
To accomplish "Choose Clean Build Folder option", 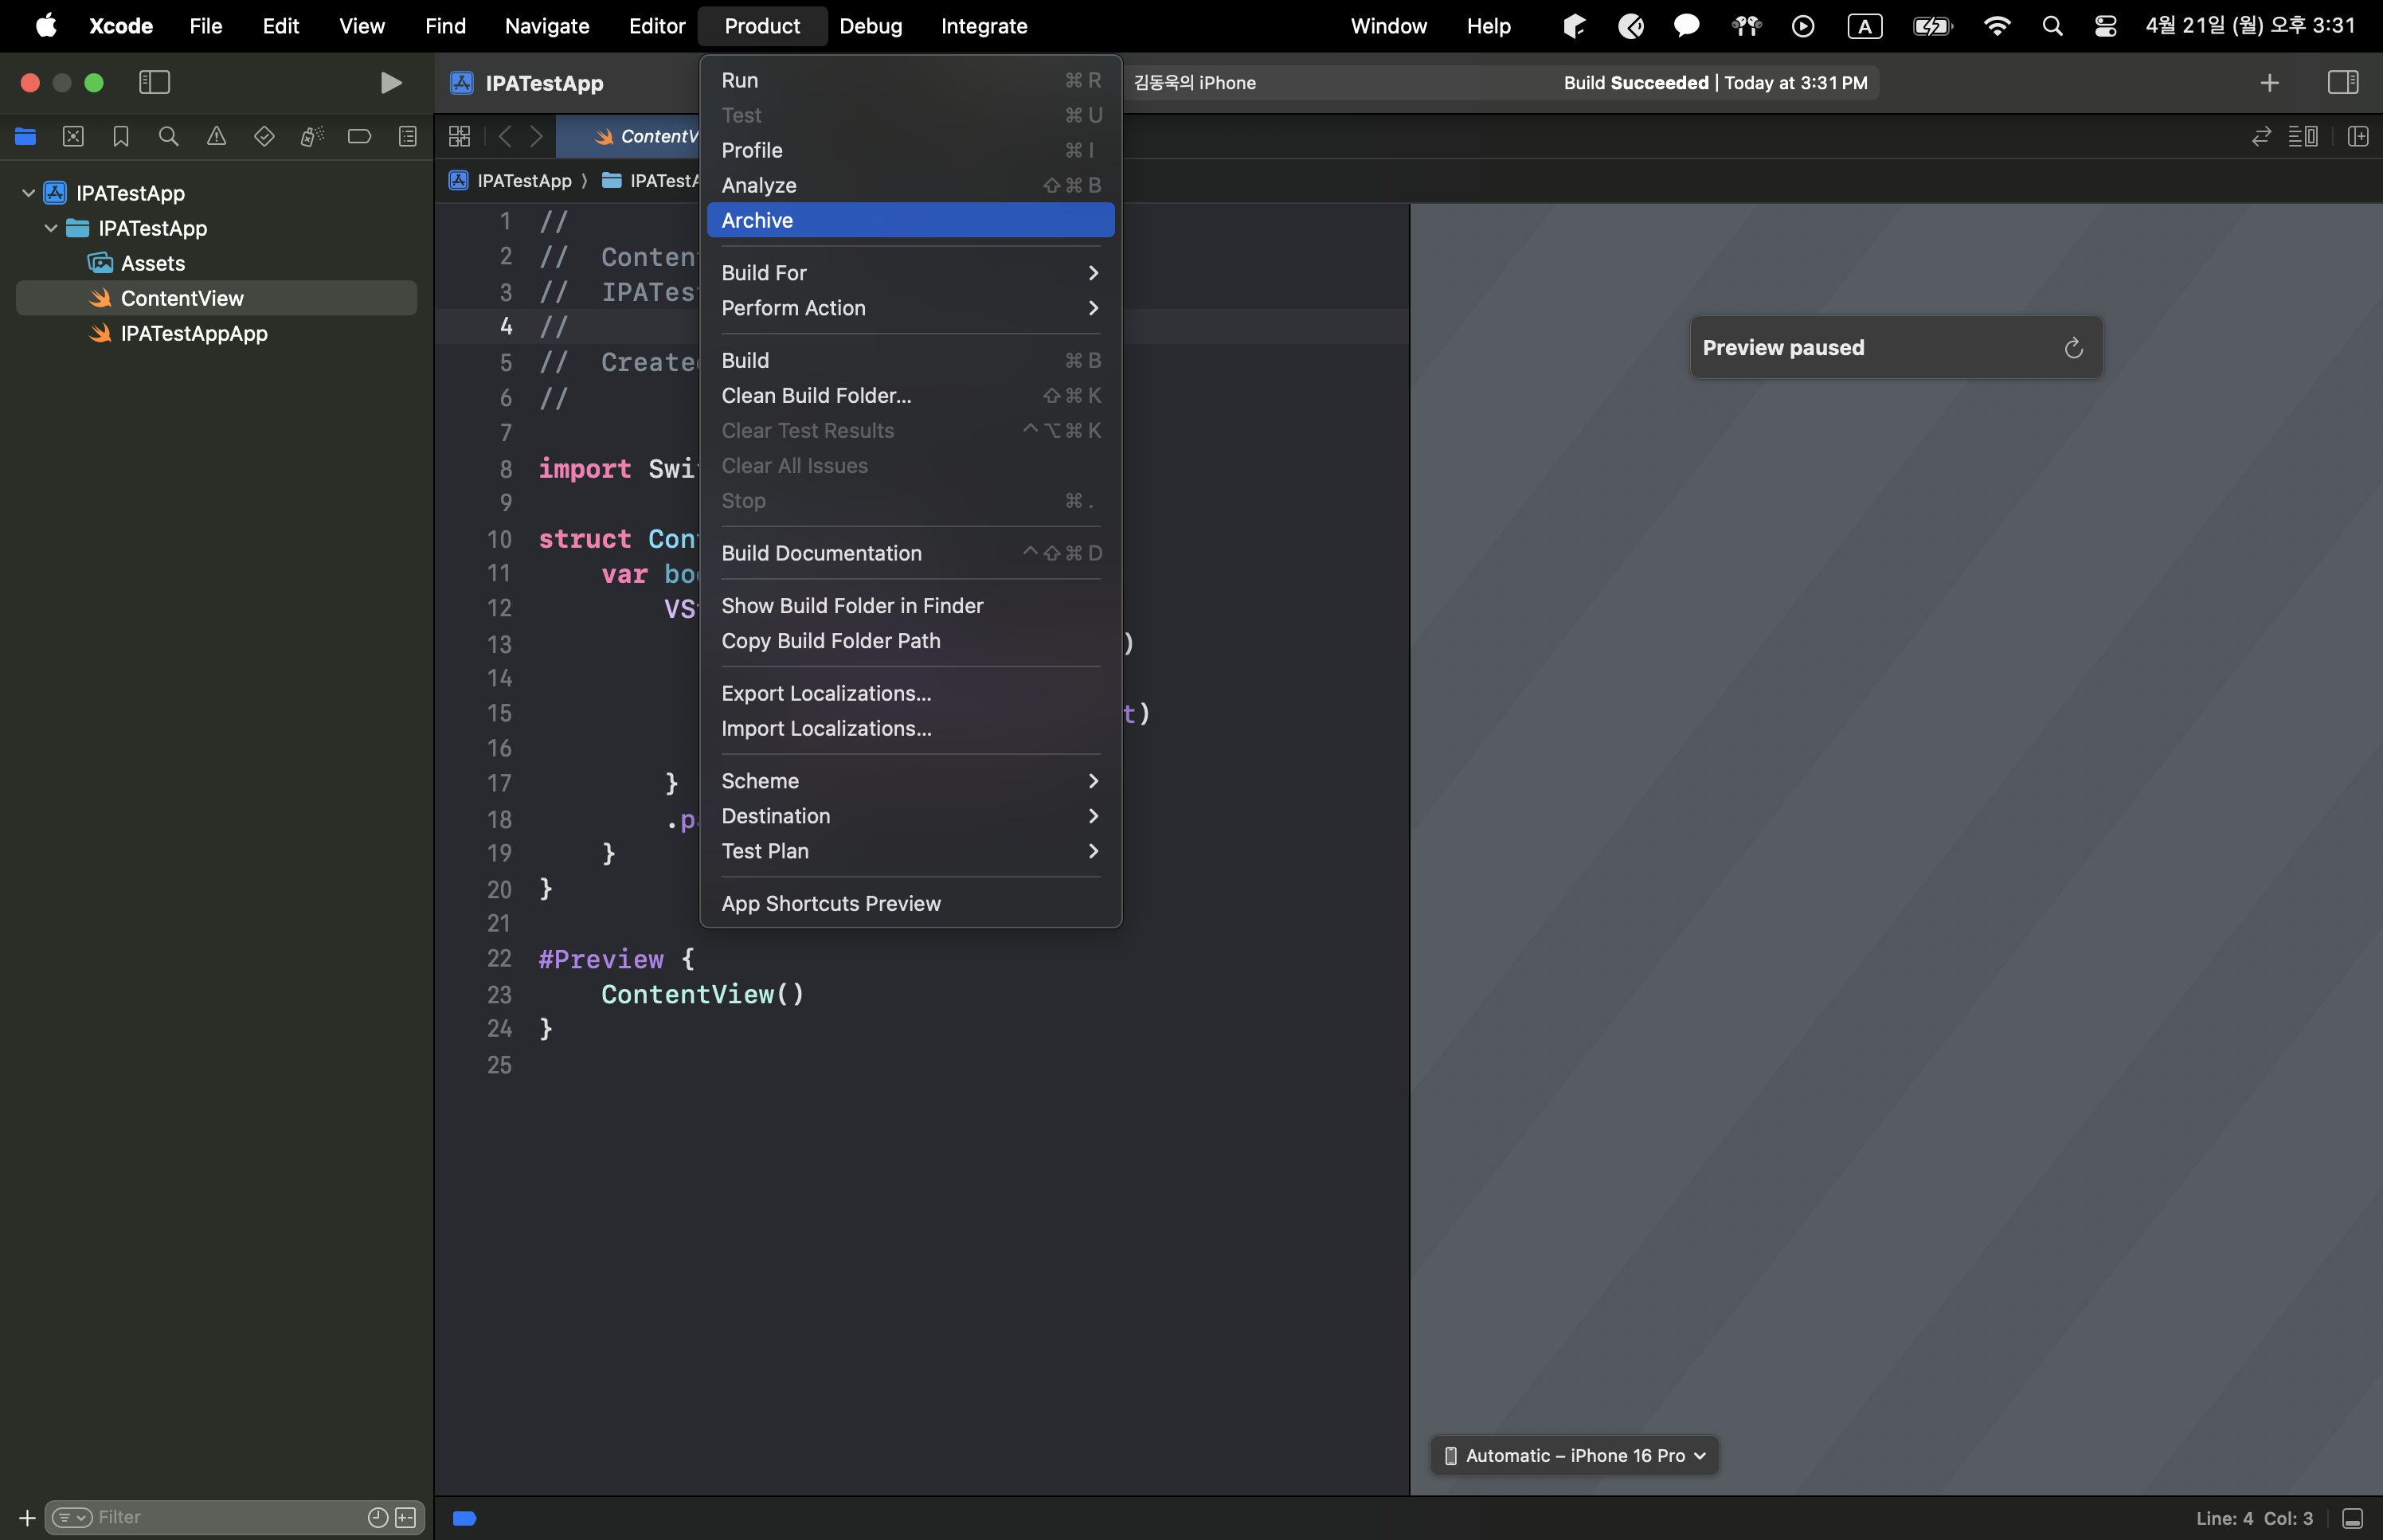I will (x=816, y=396).
